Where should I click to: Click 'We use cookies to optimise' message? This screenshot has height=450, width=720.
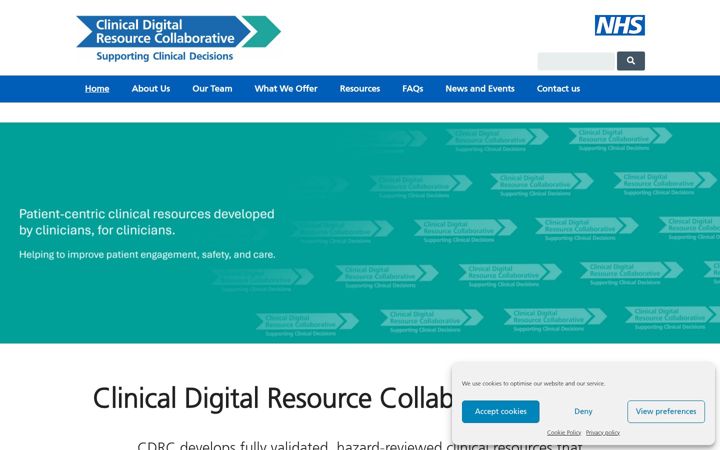(533, 383)
